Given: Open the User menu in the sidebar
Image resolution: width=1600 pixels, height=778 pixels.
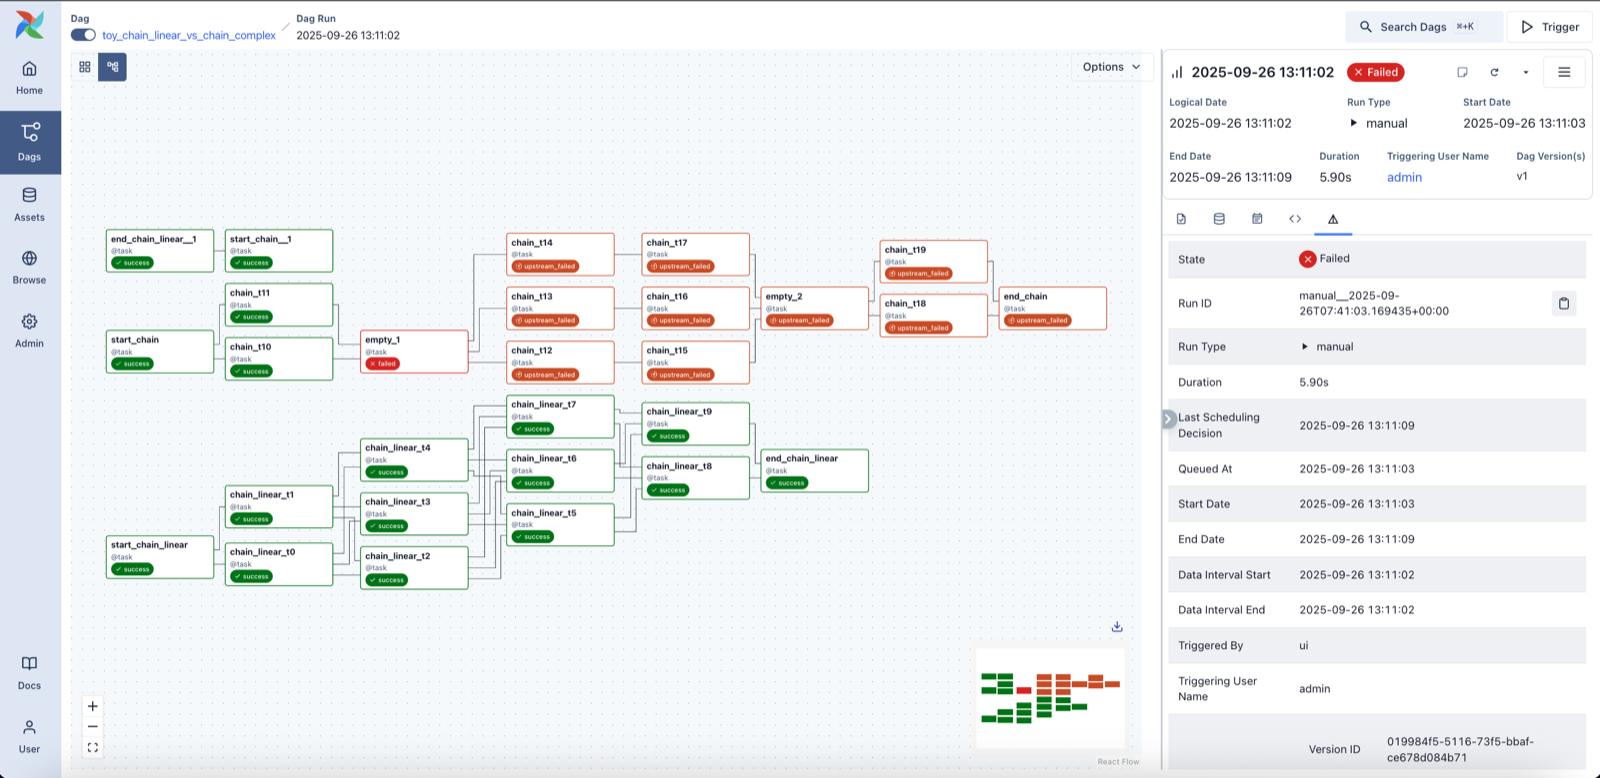Looking at the screenshot, I should [x=30, y=737].
